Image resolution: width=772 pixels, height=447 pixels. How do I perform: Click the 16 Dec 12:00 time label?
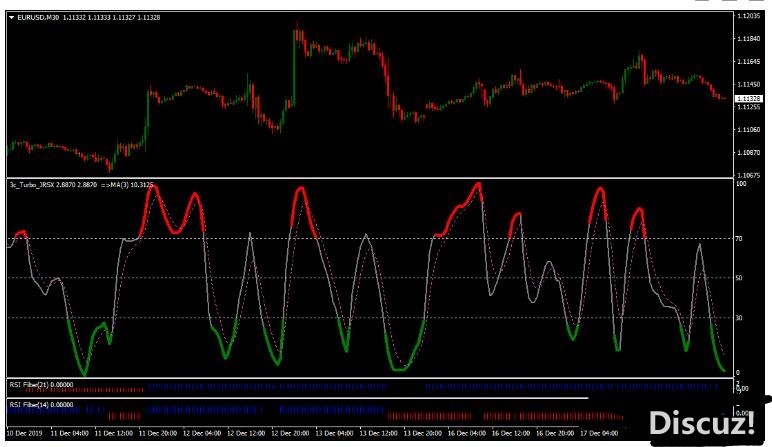tap(511, 434)
